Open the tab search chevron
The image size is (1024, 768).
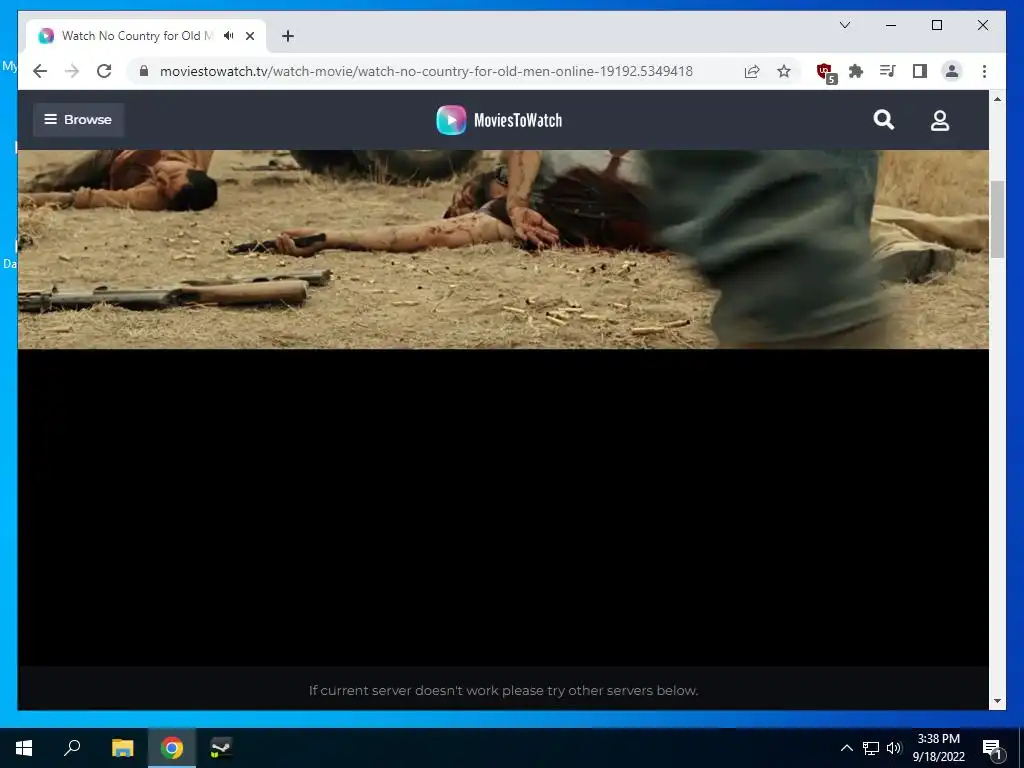pos(844,25)
